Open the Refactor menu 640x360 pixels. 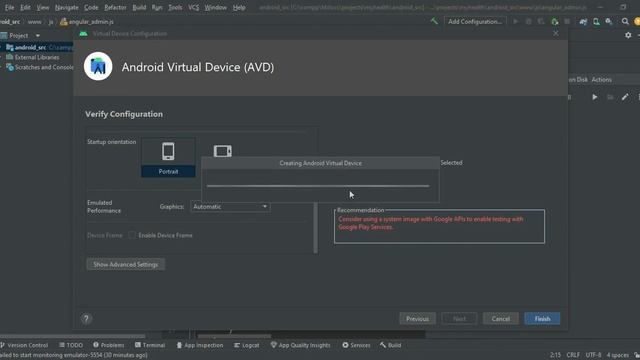tap(116, 7)
